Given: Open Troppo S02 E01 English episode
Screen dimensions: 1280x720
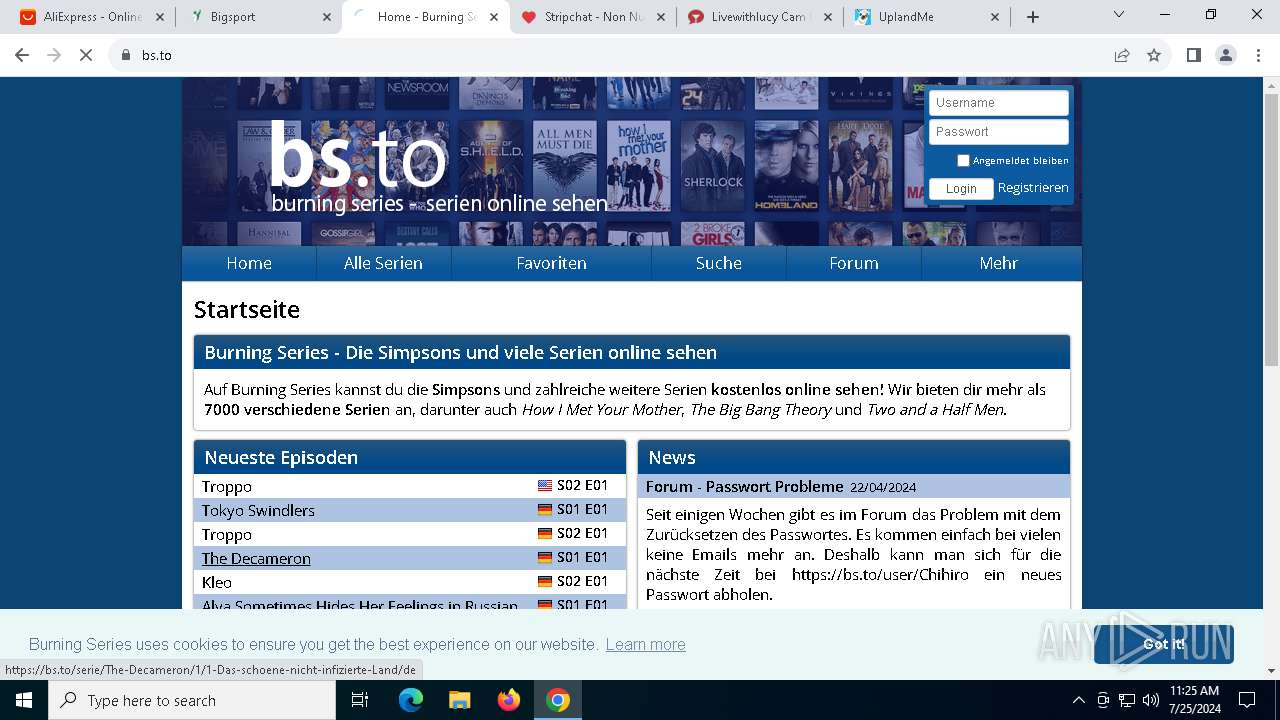Looking at the screenshot, I should pyautogui.click(x=410, y=486).
